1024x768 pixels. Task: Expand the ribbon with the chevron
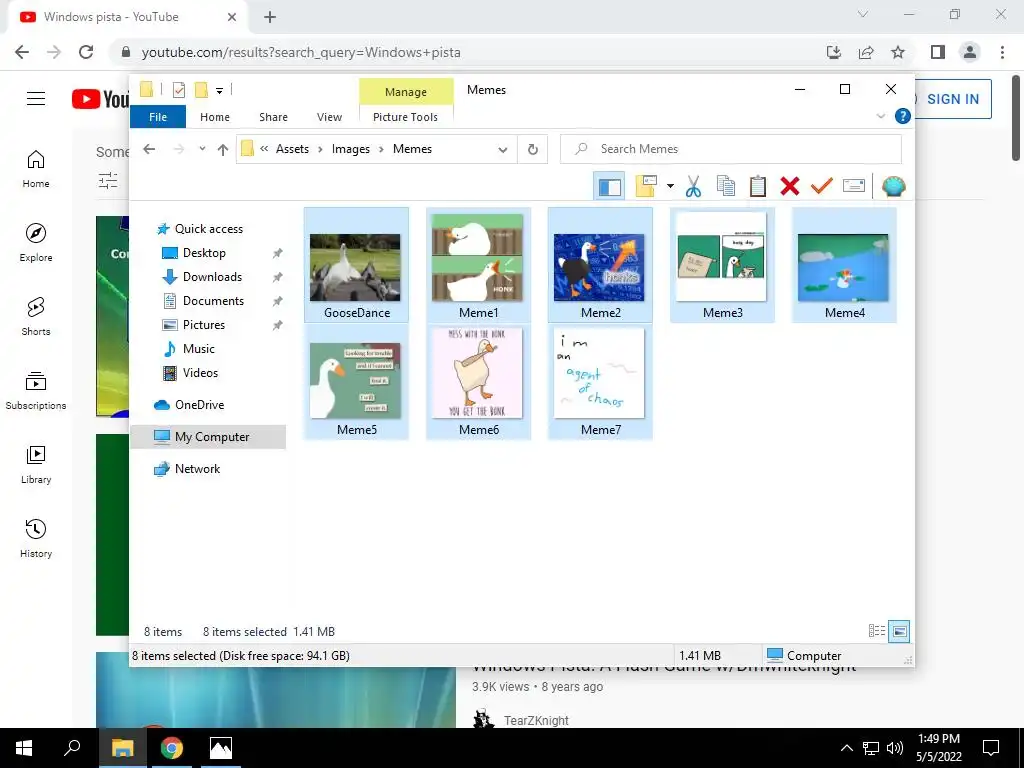[880, 116]
